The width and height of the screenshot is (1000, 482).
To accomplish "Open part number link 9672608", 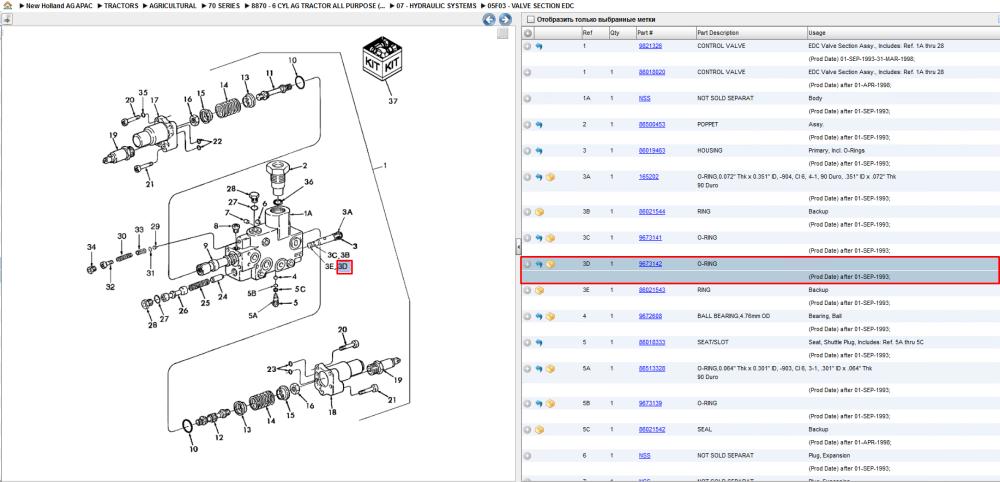I will pos(650,316).
